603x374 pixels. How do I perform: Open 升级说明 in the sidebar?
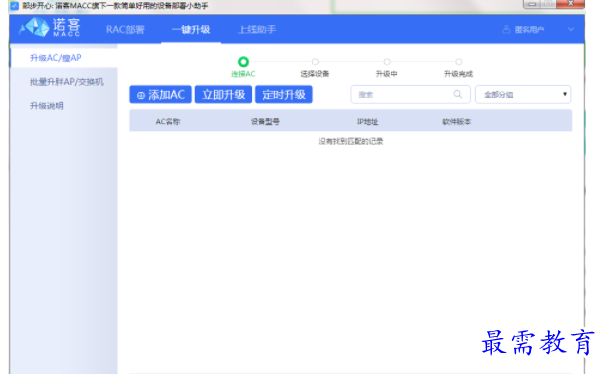[47, 106]
